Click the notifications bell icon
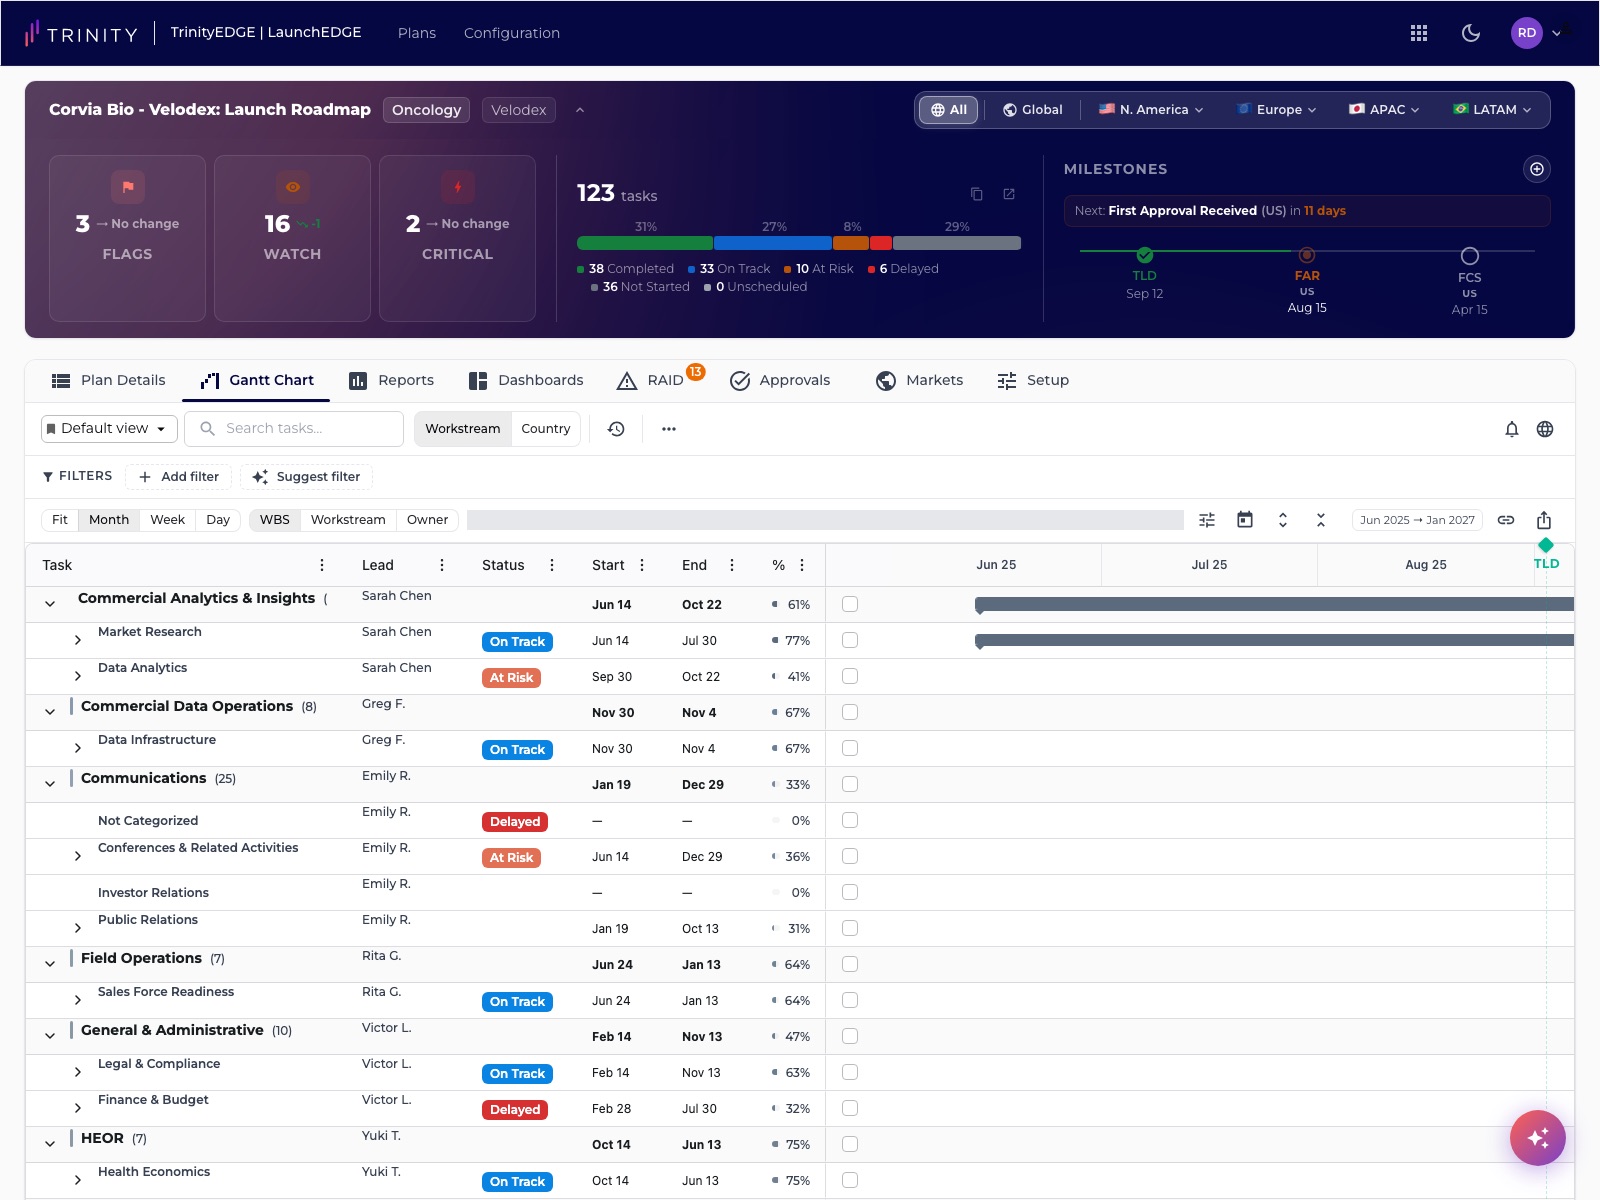Screen dimensions: 1600x1200 click(1512, 429)
